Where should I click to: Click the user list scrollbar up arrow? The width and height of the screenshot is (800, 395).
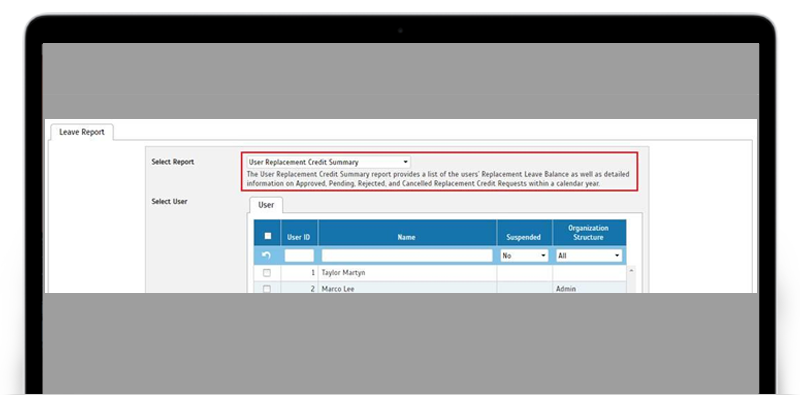tap(631, 270)
